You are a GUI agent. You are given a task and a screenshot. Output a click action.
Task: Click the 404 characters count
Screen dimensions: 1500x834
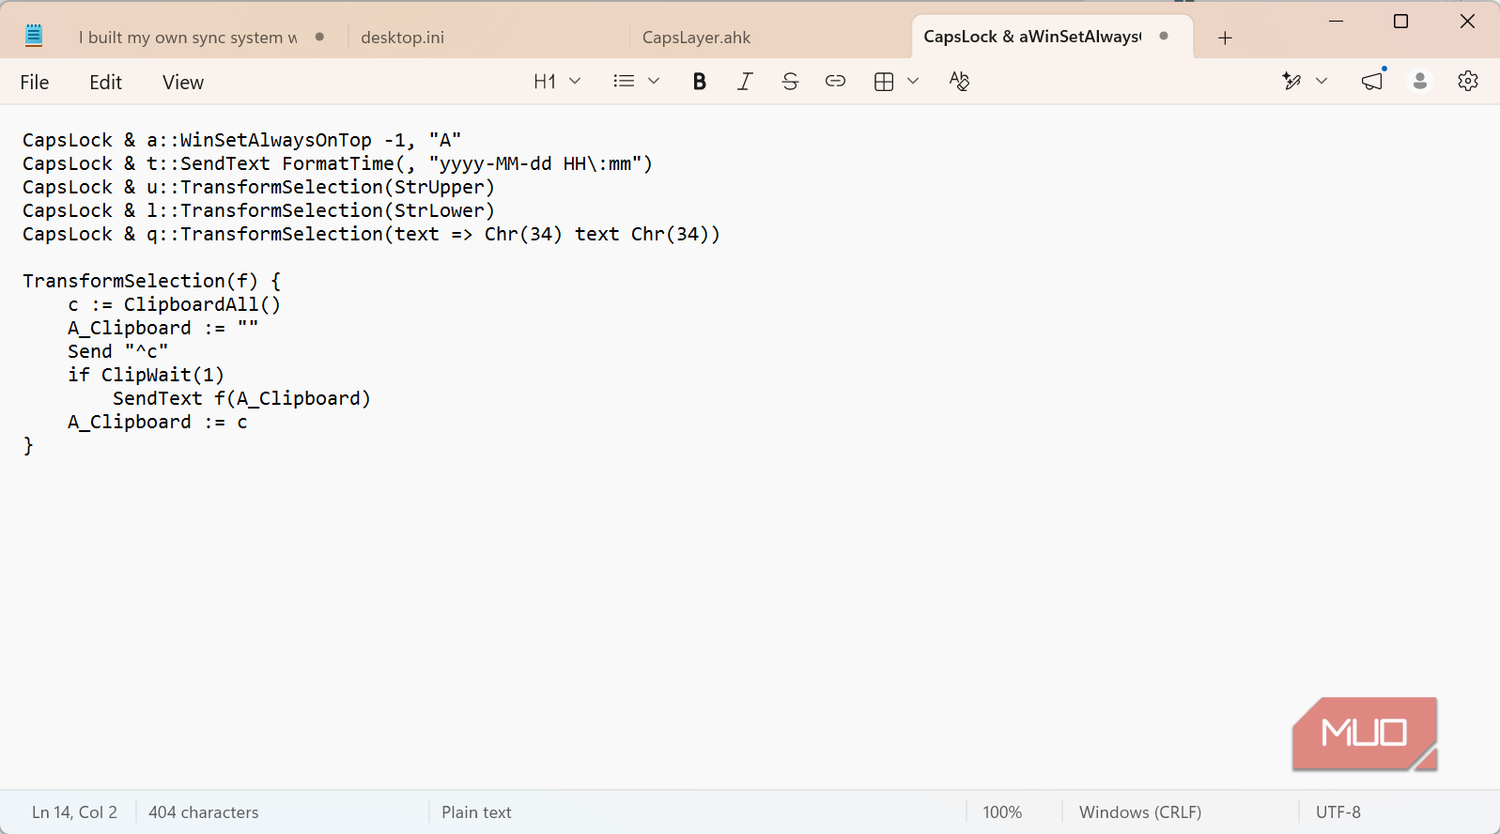click(x=203, y=812)
